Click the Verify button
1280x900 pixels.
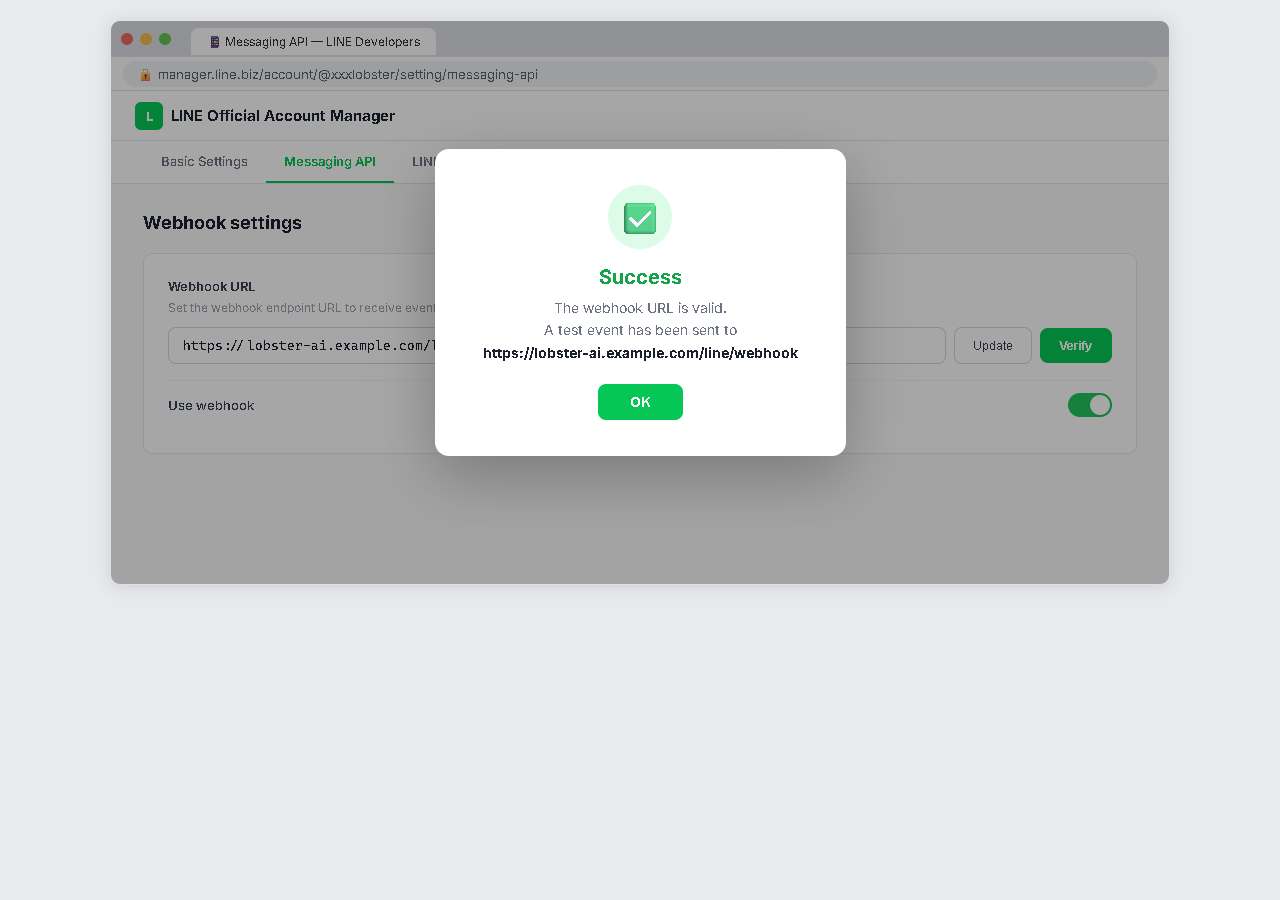click(1075, 345)
